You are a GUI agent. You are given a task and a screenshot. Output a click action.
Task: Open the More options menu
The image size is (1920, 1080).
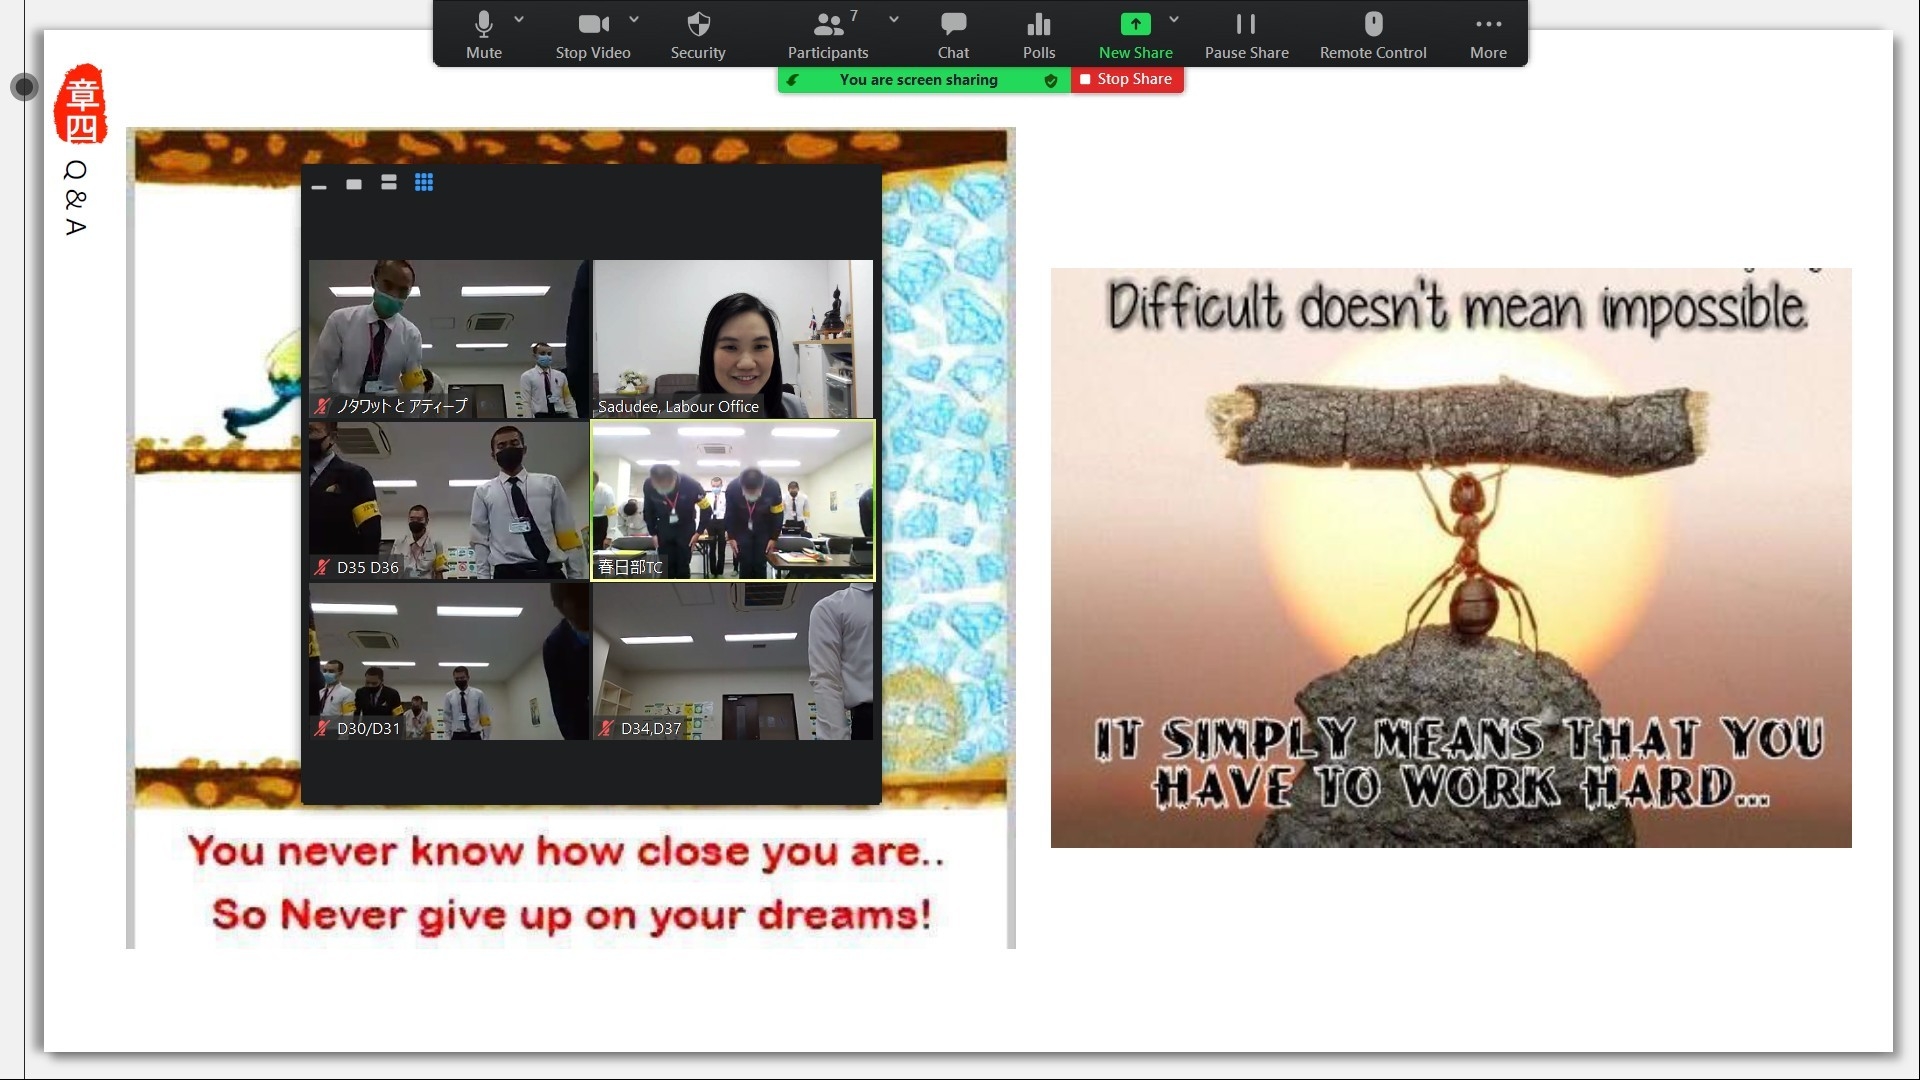coord(1488,34)
